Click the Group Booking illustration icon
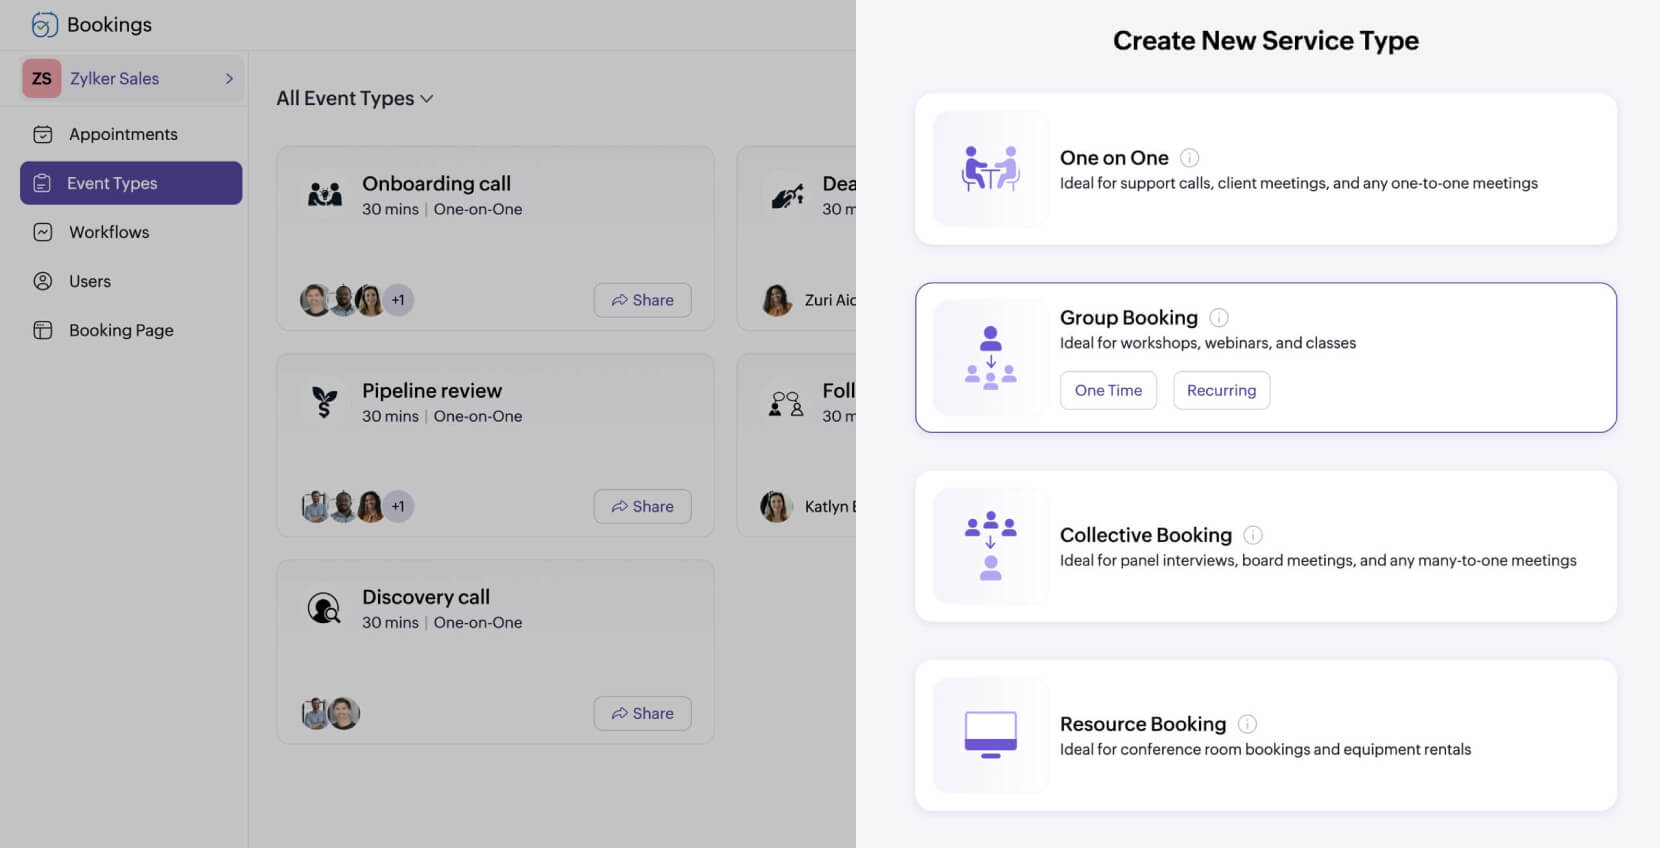Image resolution: width=1660 pixels, height=848 pixels. pos(991,358)
